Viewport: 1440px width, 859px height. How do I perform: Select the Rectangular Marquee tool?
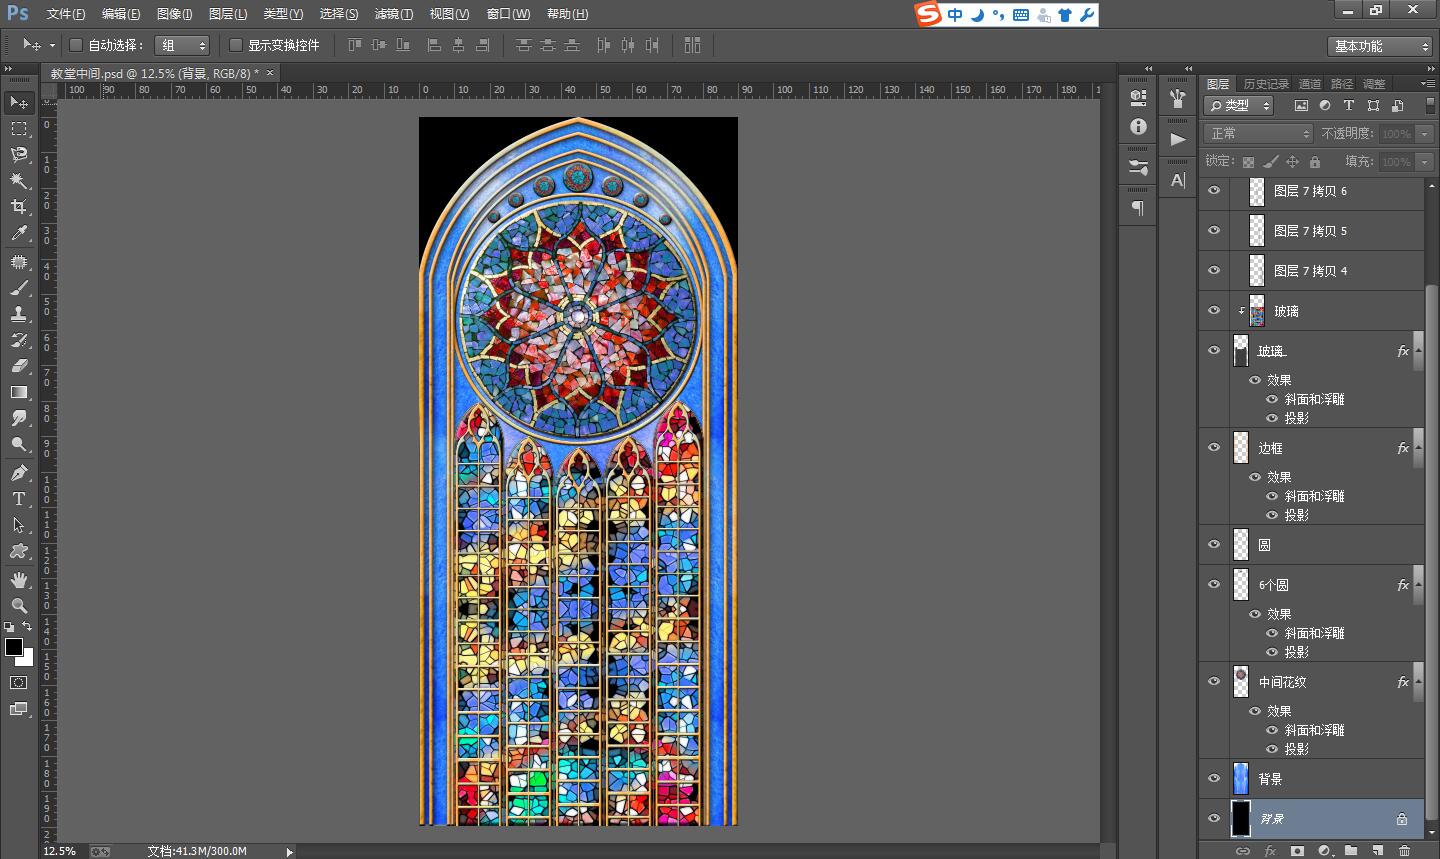pos(19,129)
